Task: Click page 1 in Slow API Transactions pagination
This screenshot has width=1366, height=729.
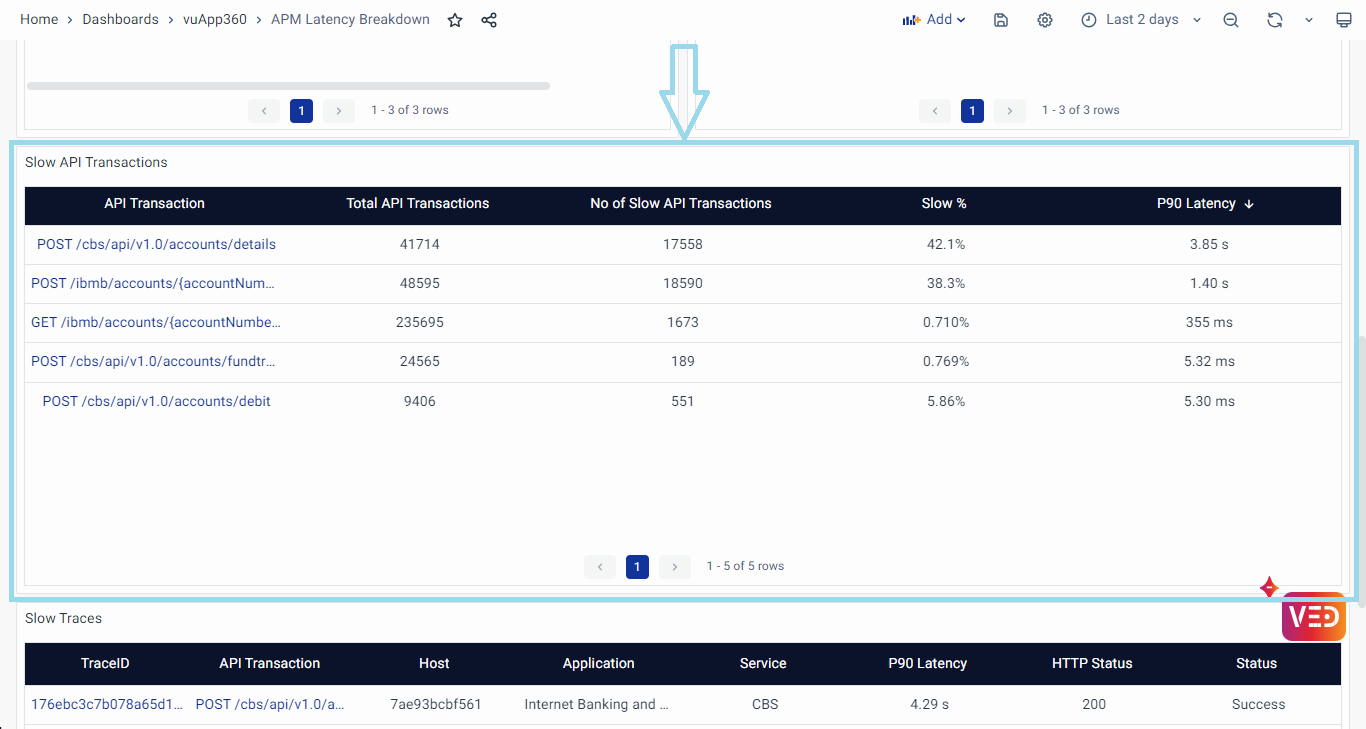Action: [x=637, y=567]
